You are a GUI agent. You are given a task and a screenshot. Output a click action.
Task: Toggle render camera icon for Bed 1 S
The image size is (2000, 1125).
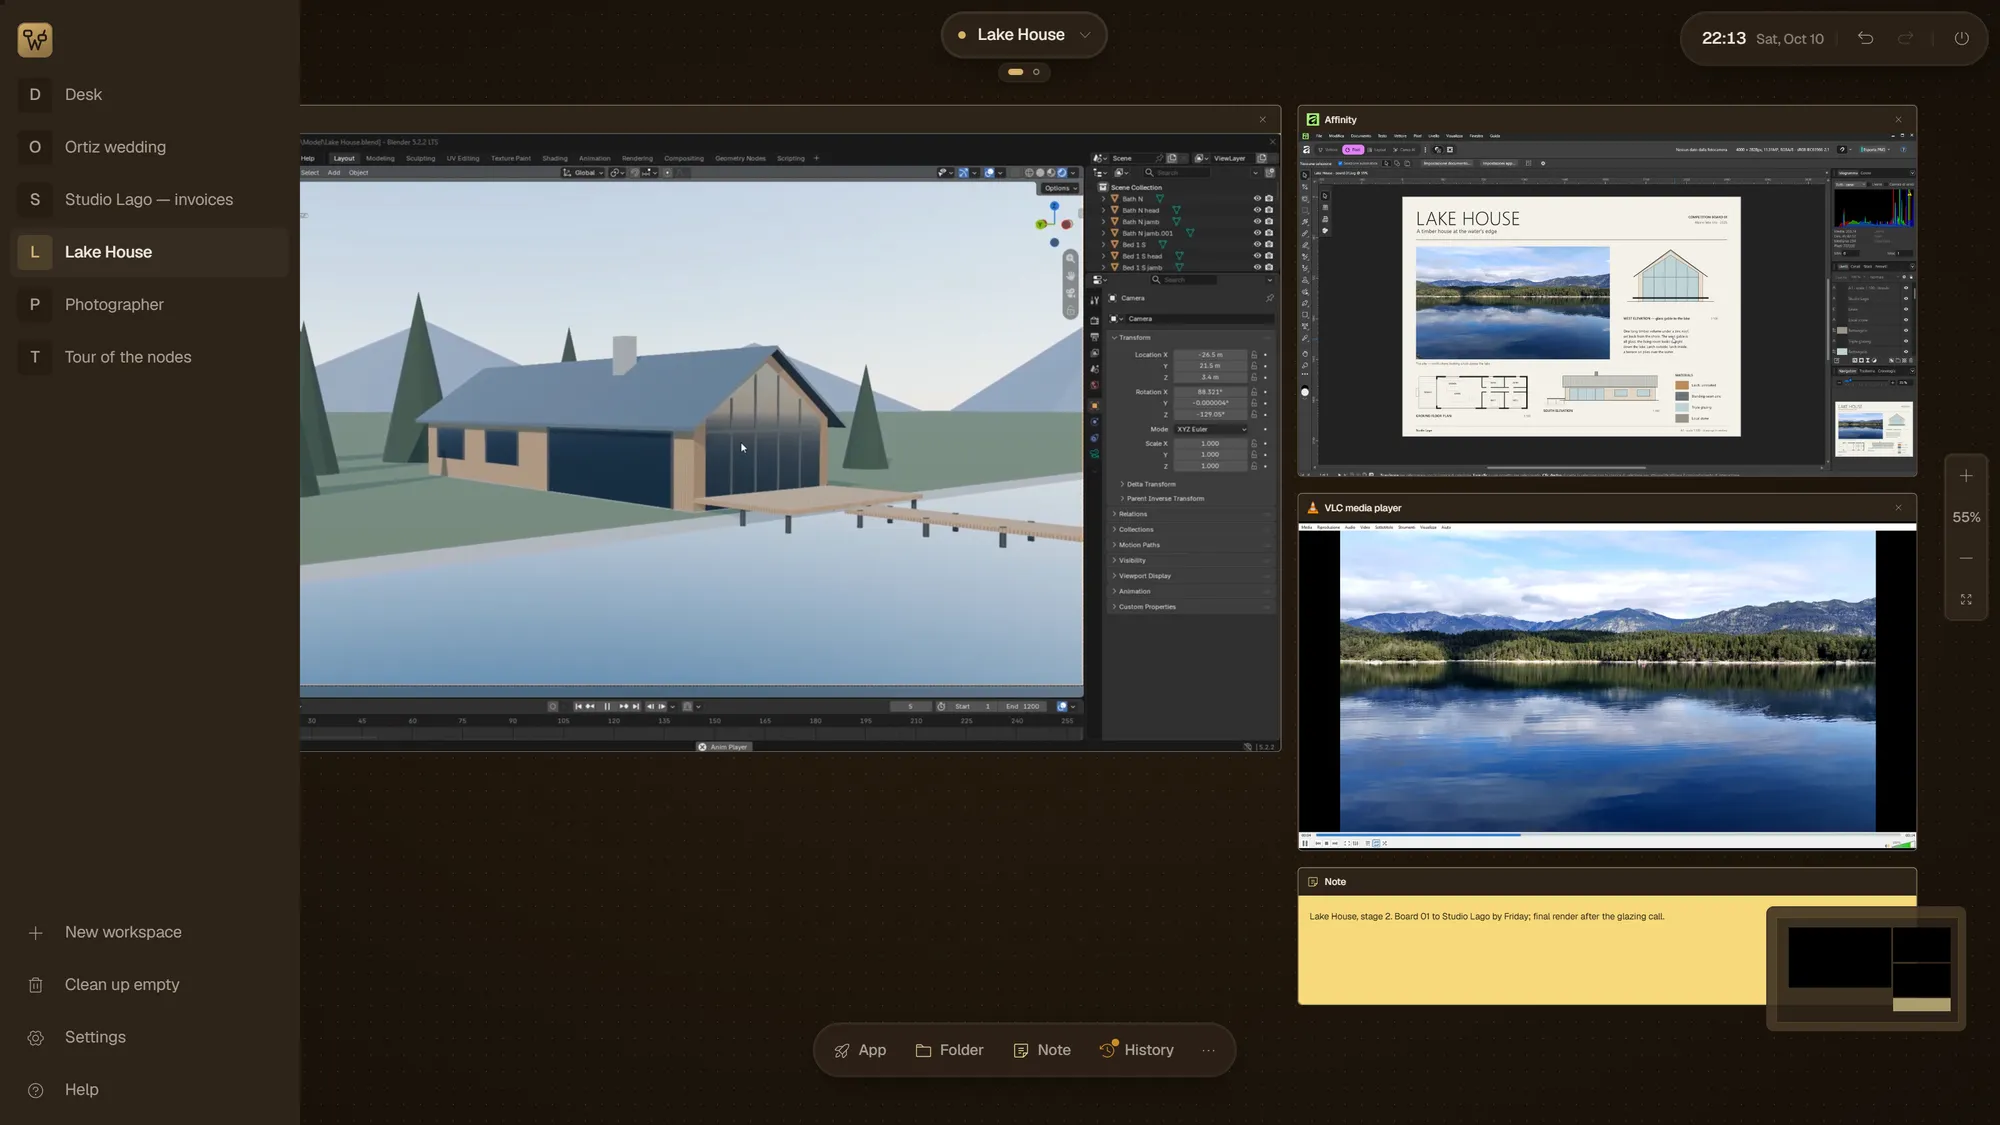[x=1269, y=244]
